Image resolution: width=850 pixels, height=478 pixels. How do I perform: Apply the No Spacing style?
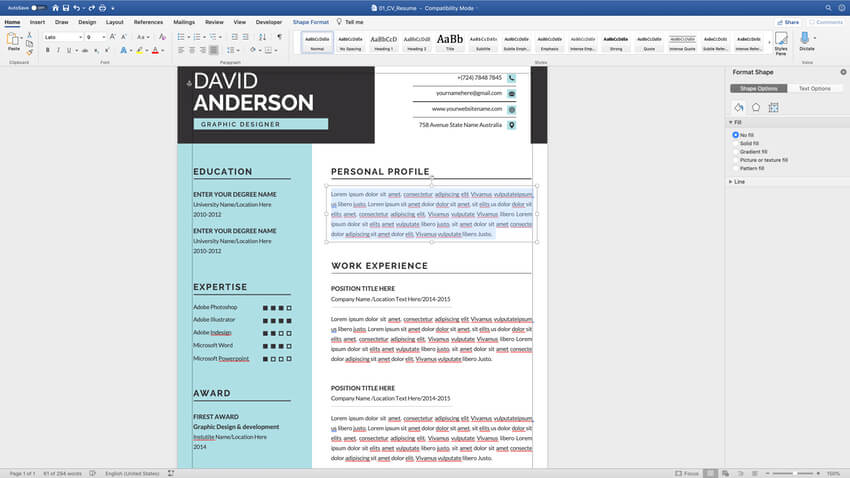pyautogui.click(x=350, y=42)
